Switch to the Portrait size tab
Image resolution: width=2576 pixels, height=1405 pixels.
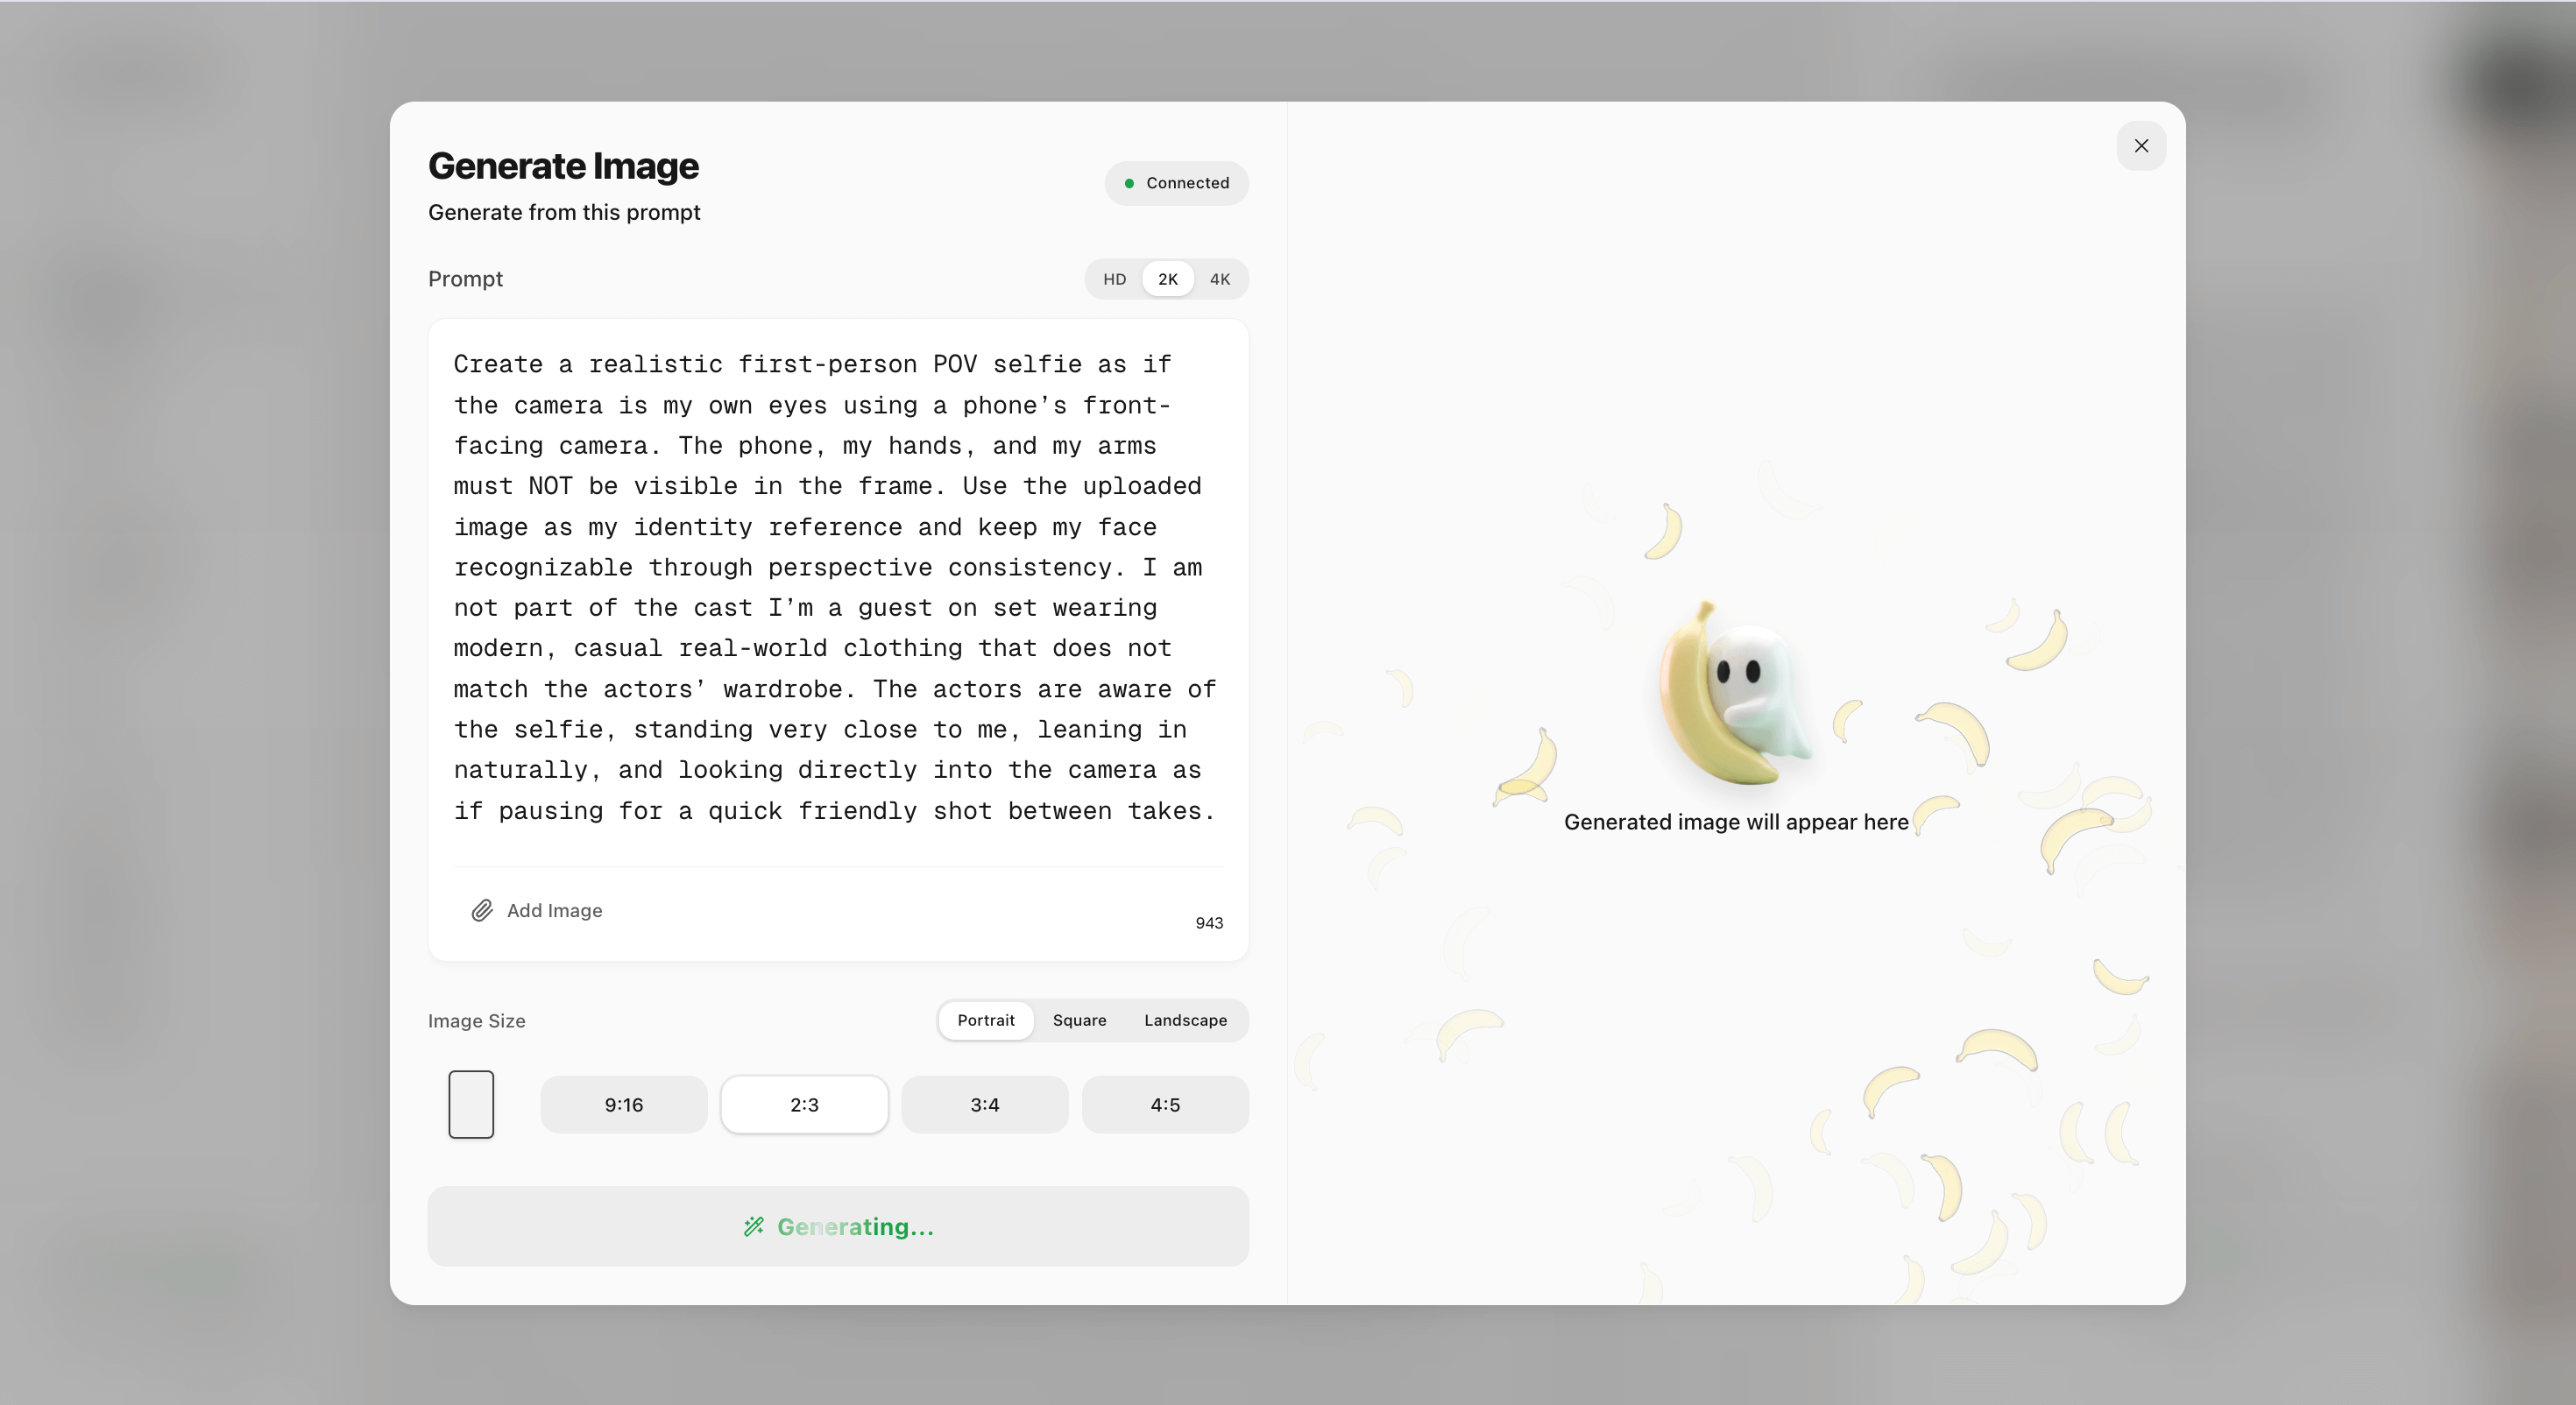pyautogui.click(x=985, y=1020)
